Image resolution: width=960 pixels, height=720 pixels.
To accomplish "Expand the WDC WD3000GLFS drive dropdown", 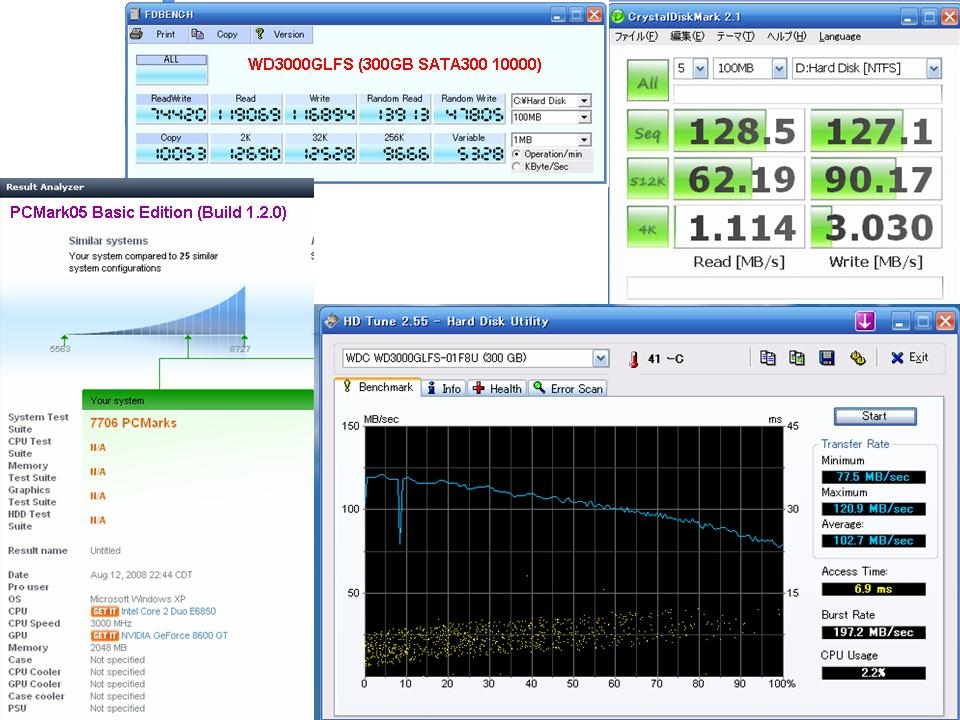I will pos(600,358).
